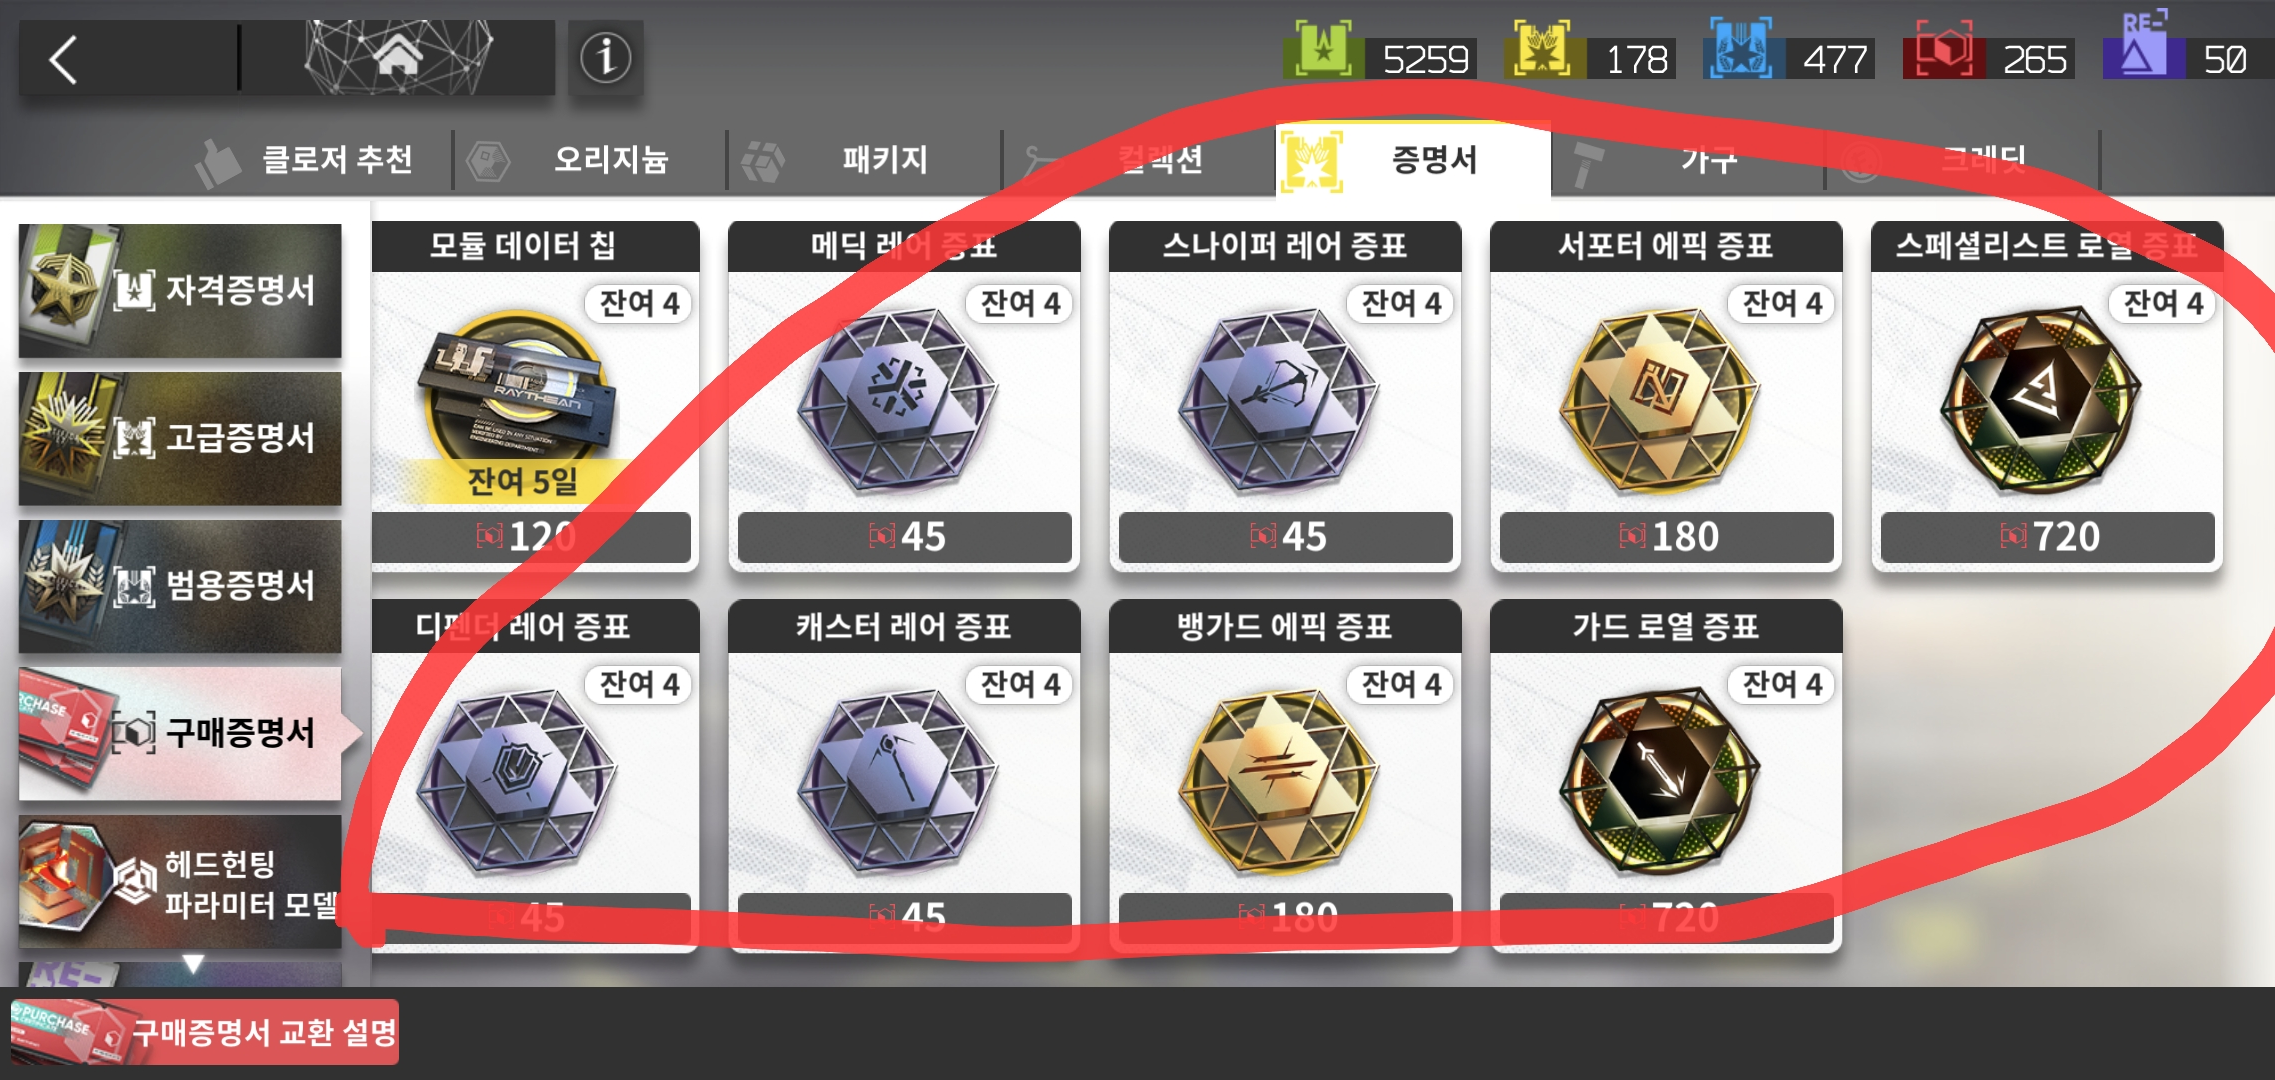Tap the back arrow icon
Image resolution: width=2275 pixels, height=1080 pixels.
(x=64, y=59)
